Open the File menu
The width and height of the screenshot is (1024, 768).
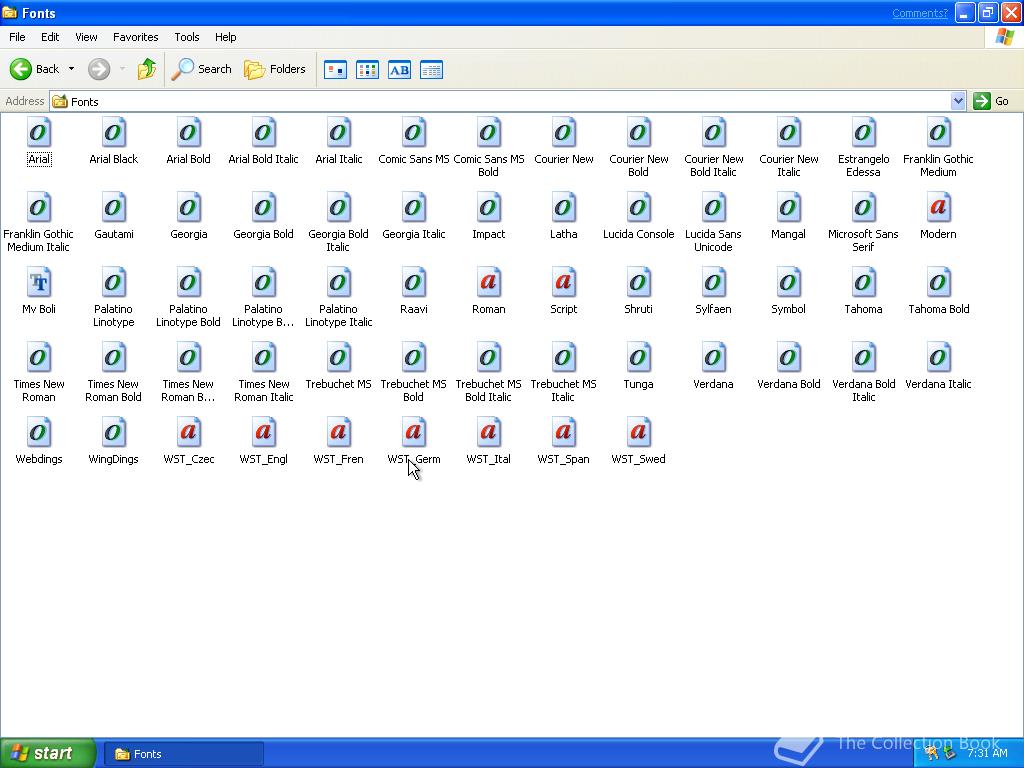point(17,37)
